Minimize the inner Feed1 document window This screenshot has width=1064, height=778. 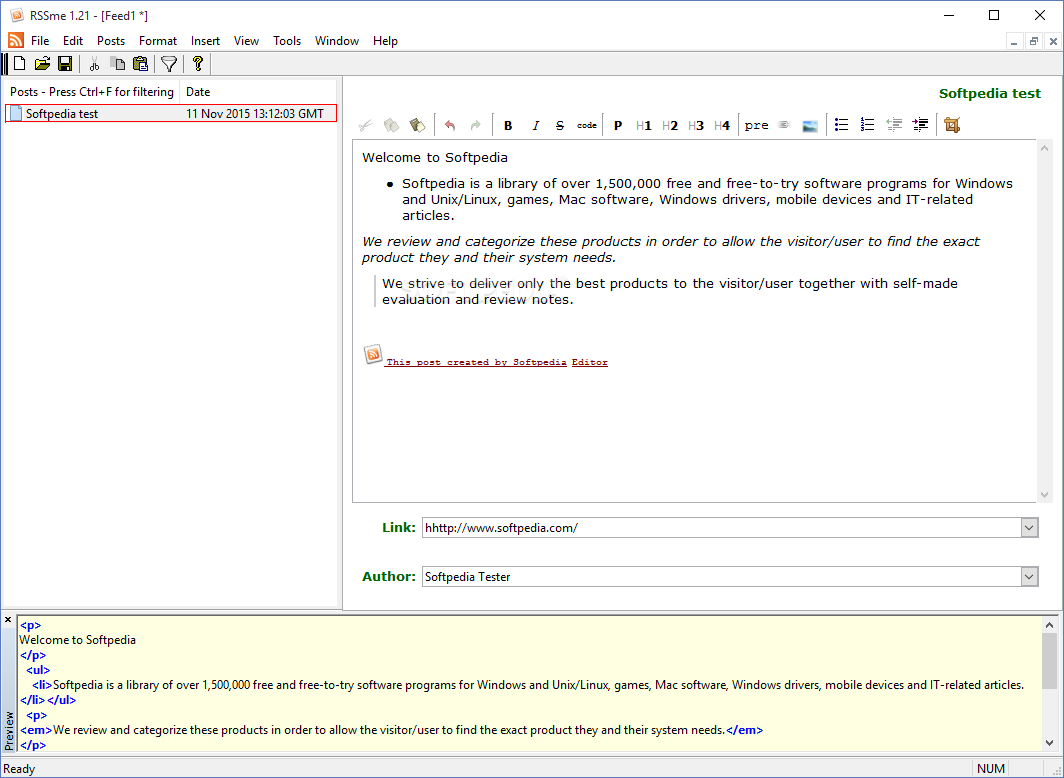click(x=1014, y=41)
